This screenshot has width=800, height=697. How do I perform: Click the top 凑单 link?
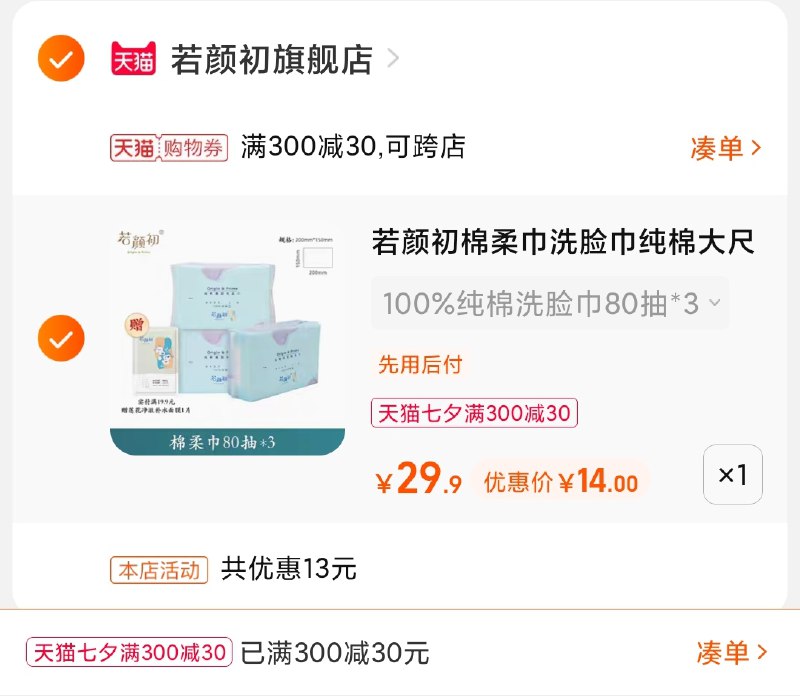tap(718, 145)
